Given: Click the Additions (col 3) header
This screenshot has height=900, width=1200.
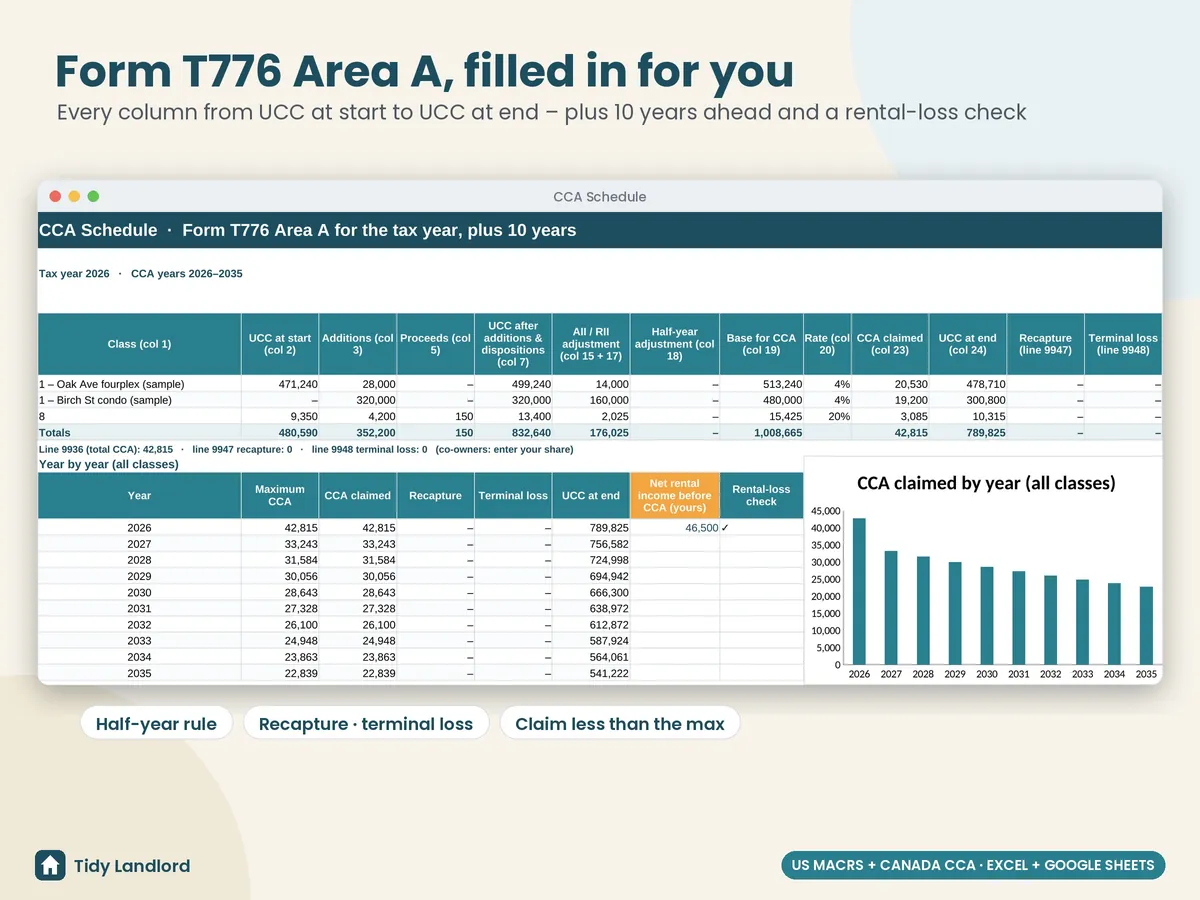Looking at the screenshot, I should coord(358,344).
